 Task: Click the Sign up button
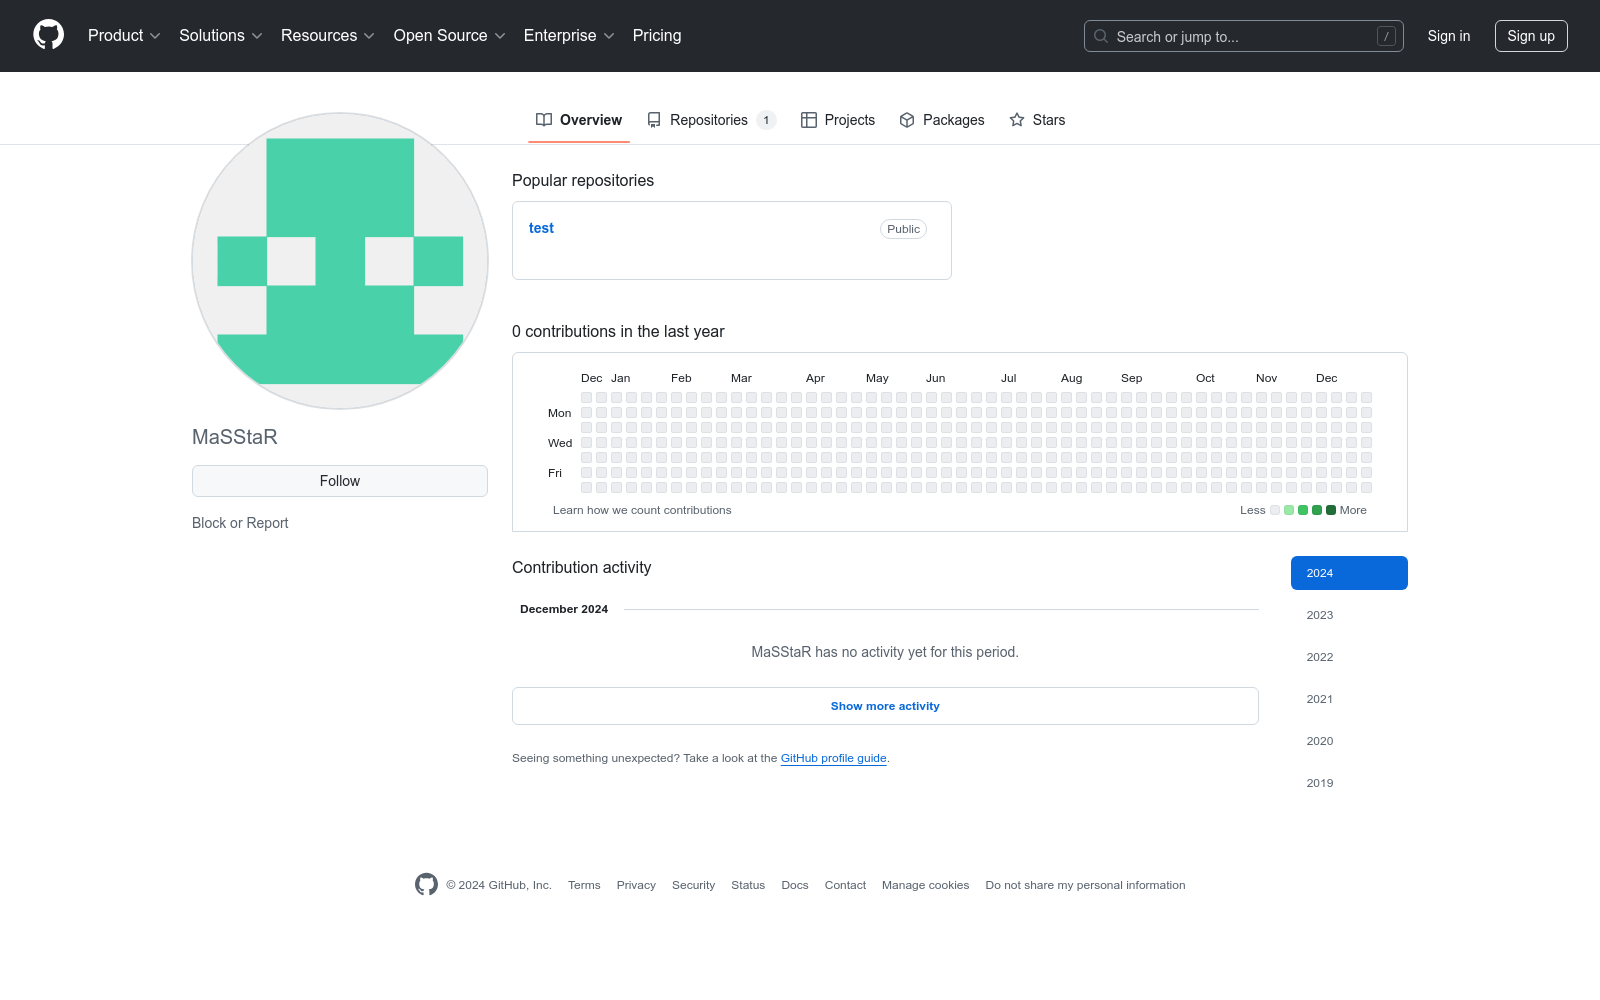1531,36
